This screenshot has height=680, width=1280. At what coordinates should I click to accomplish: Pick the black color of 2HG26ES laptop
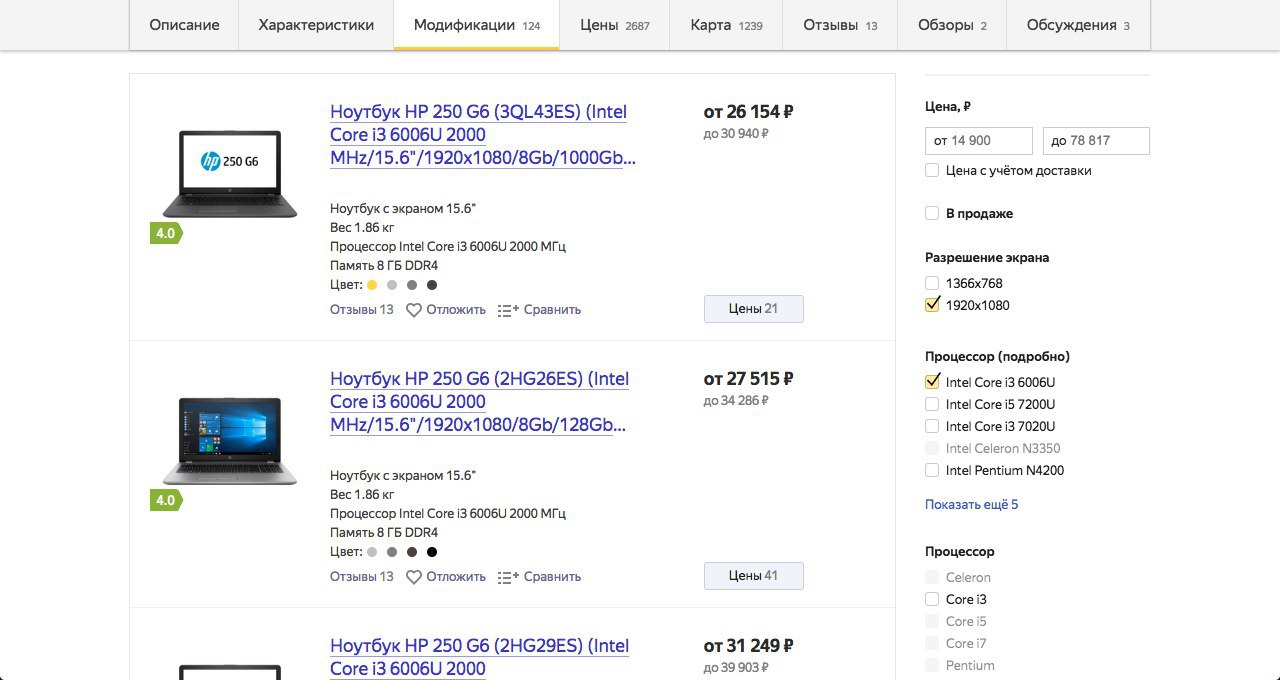432,552
